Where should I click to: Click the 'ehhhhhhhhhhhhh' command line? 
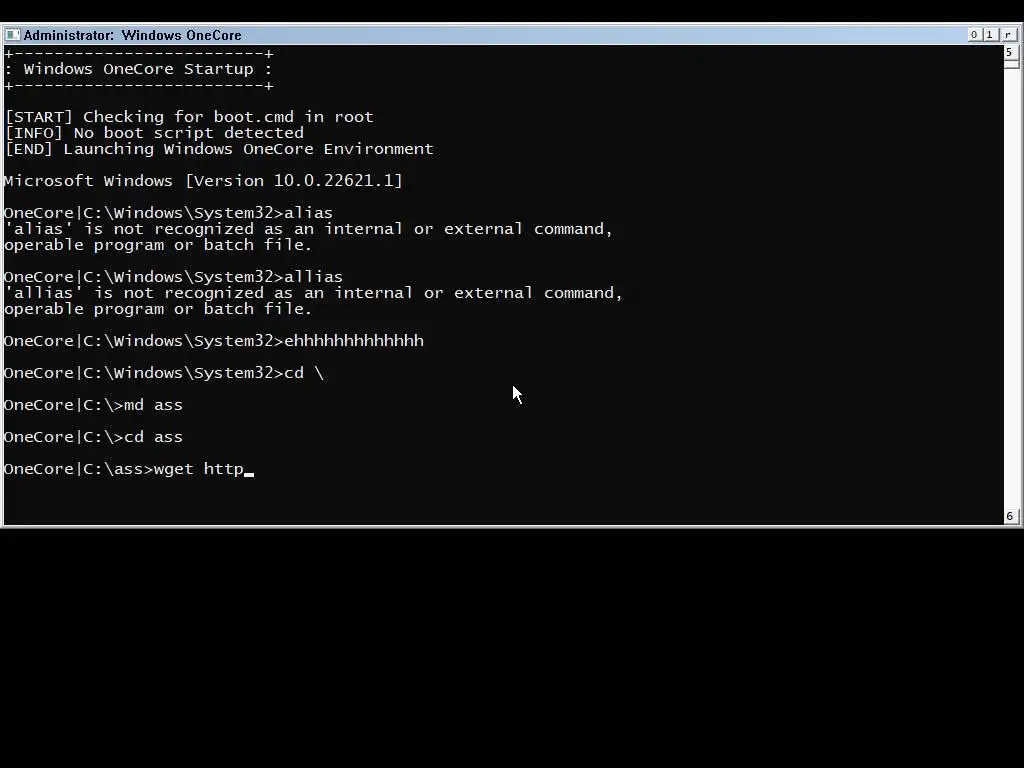pyautogui.click(x=214, y=341)
